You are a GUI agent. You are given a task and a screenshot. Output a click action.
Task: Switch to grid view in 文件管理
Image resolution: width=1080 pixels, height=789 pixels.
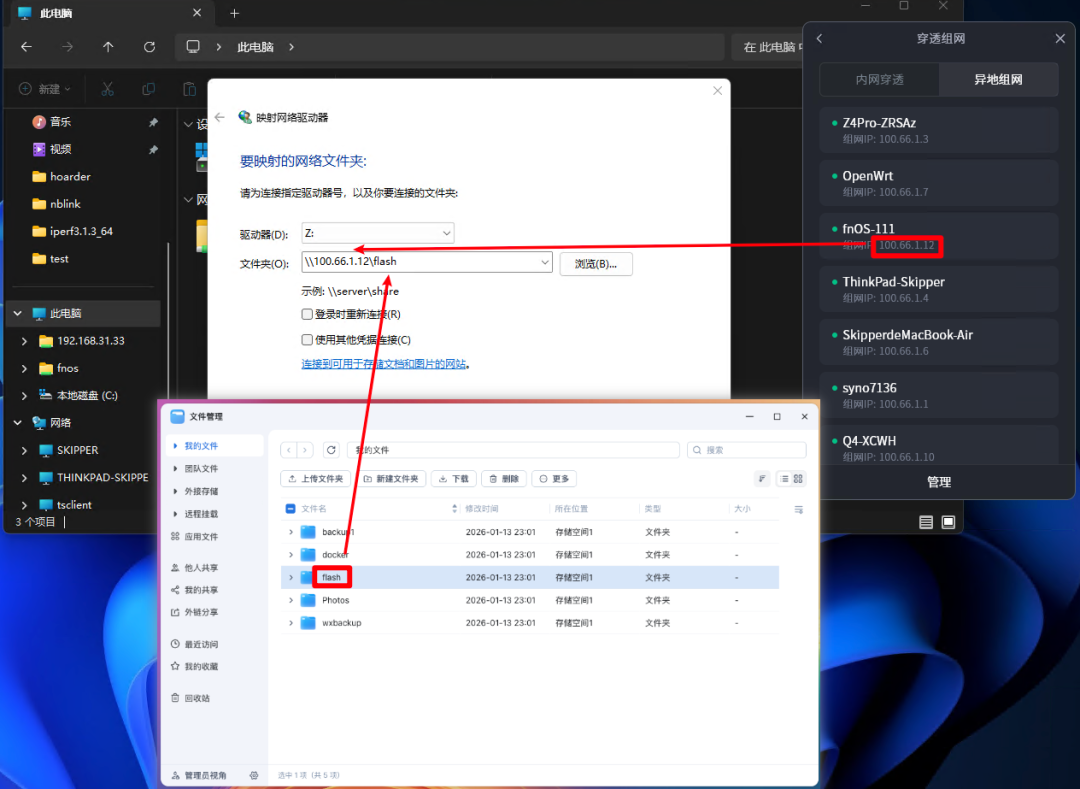pos(798,478)
